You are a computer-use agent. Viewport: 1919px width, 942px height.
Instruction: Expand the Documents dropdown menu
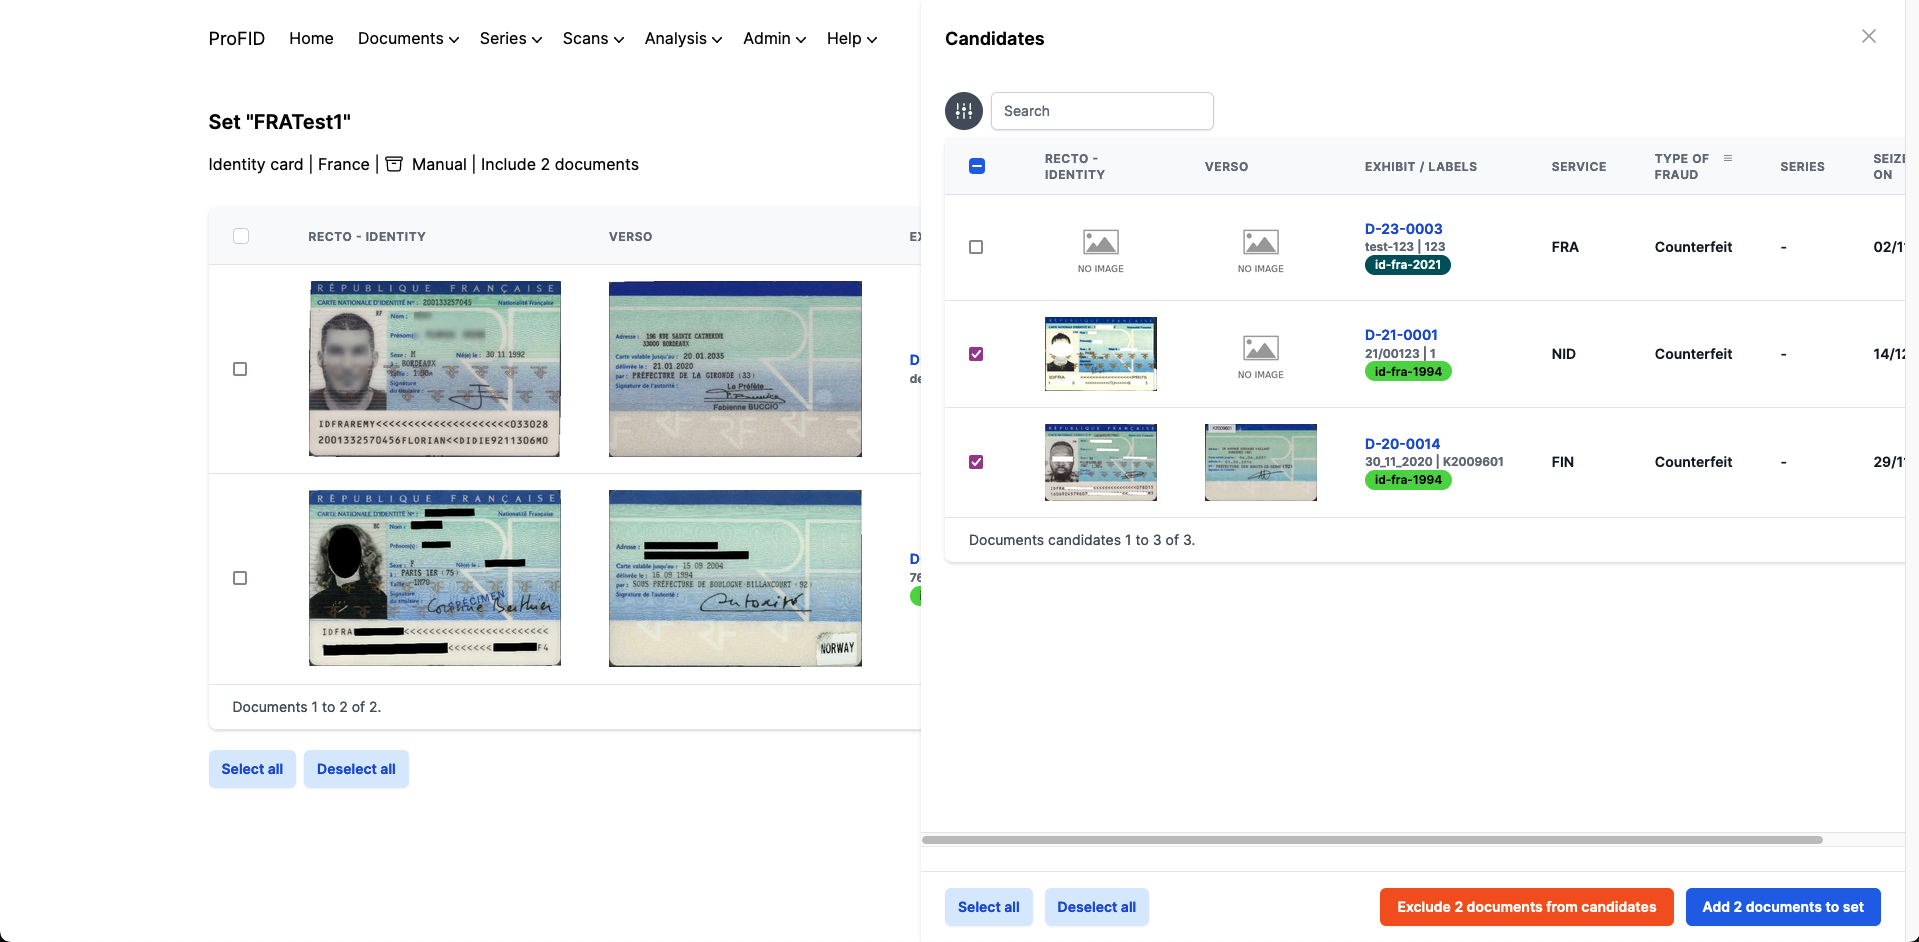408,39
